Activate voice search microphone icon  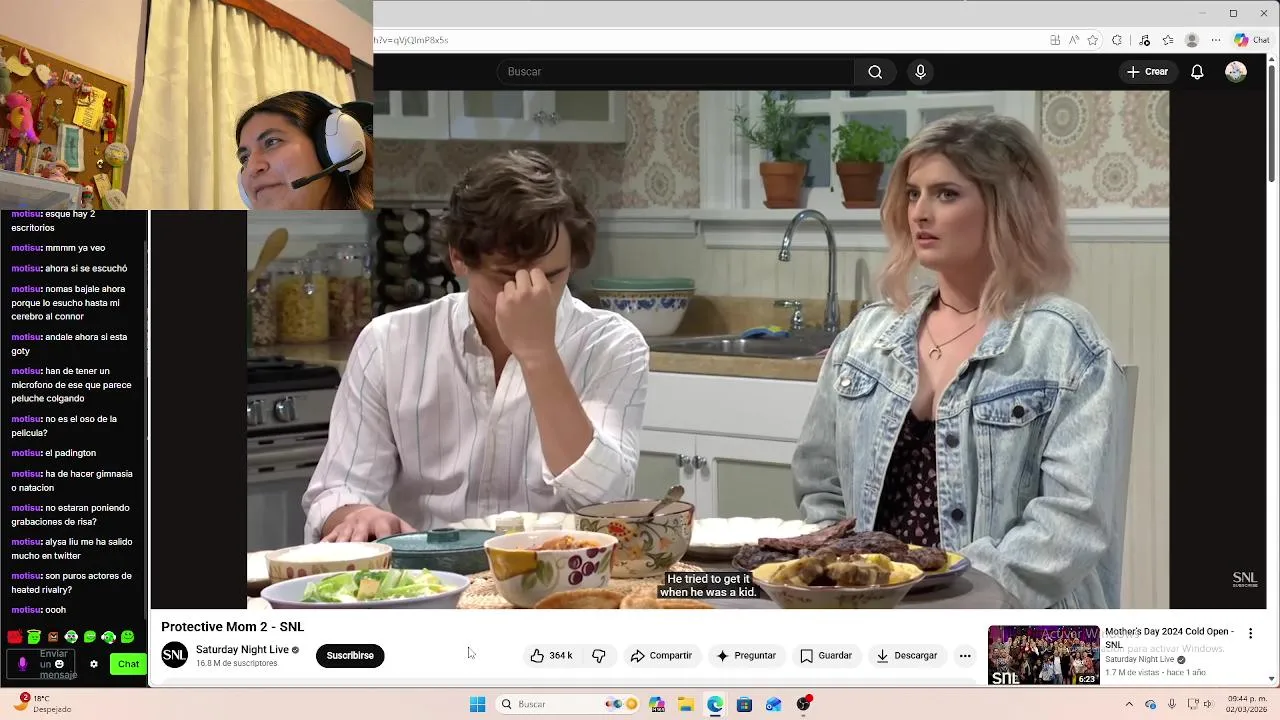(x=921, y=72)
